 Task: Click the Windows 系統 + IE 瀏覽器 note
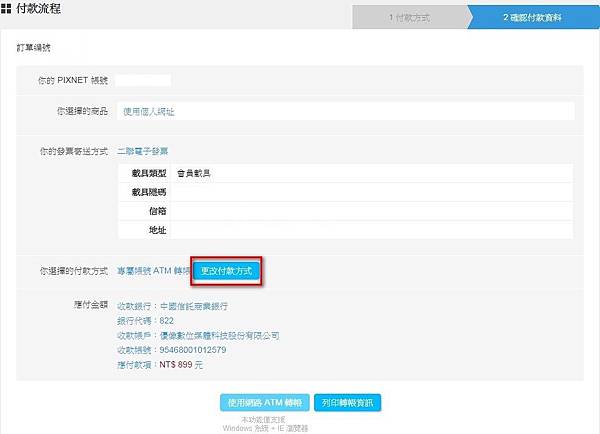(x=265, y=428)
